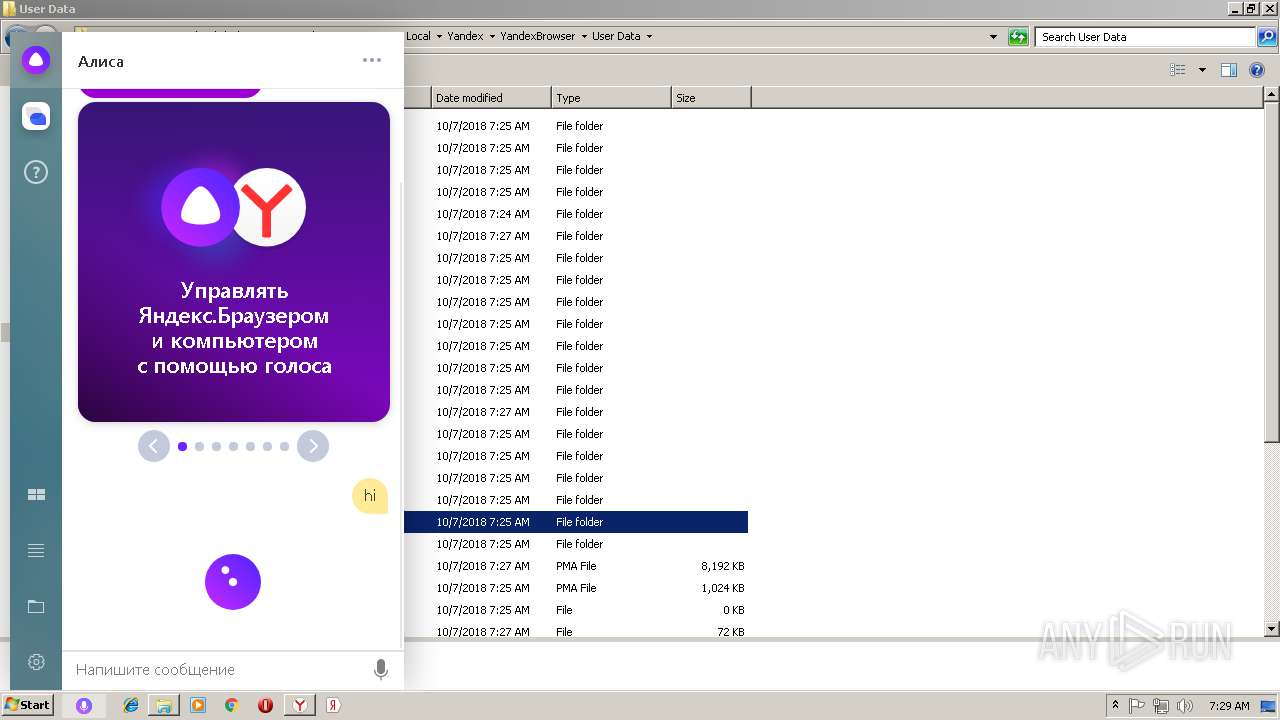The image size is (1280, 720).
Task: Select the fourth carousel dot
Action: [x=233, y=447]
